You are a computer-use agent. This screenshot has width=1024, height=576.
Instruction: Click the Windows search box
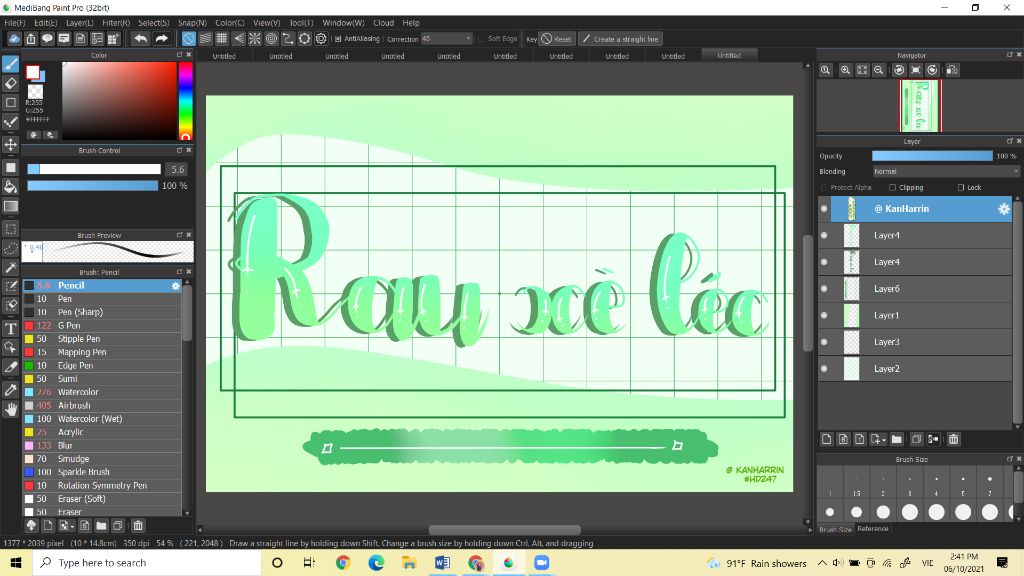(x=147, y=563)
